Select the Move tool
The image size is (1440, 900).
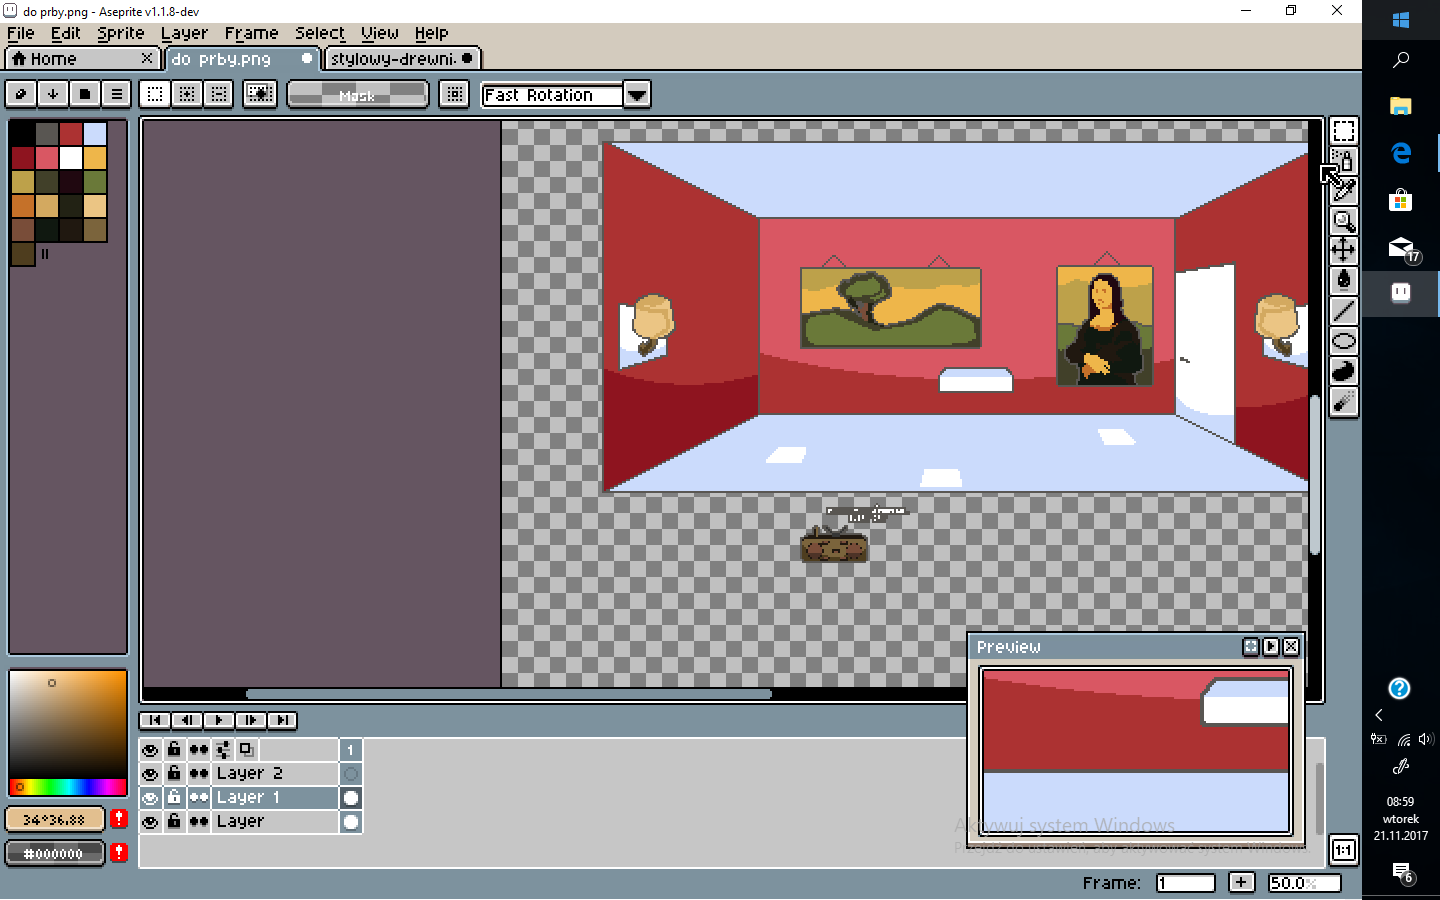click(1343, 250)
